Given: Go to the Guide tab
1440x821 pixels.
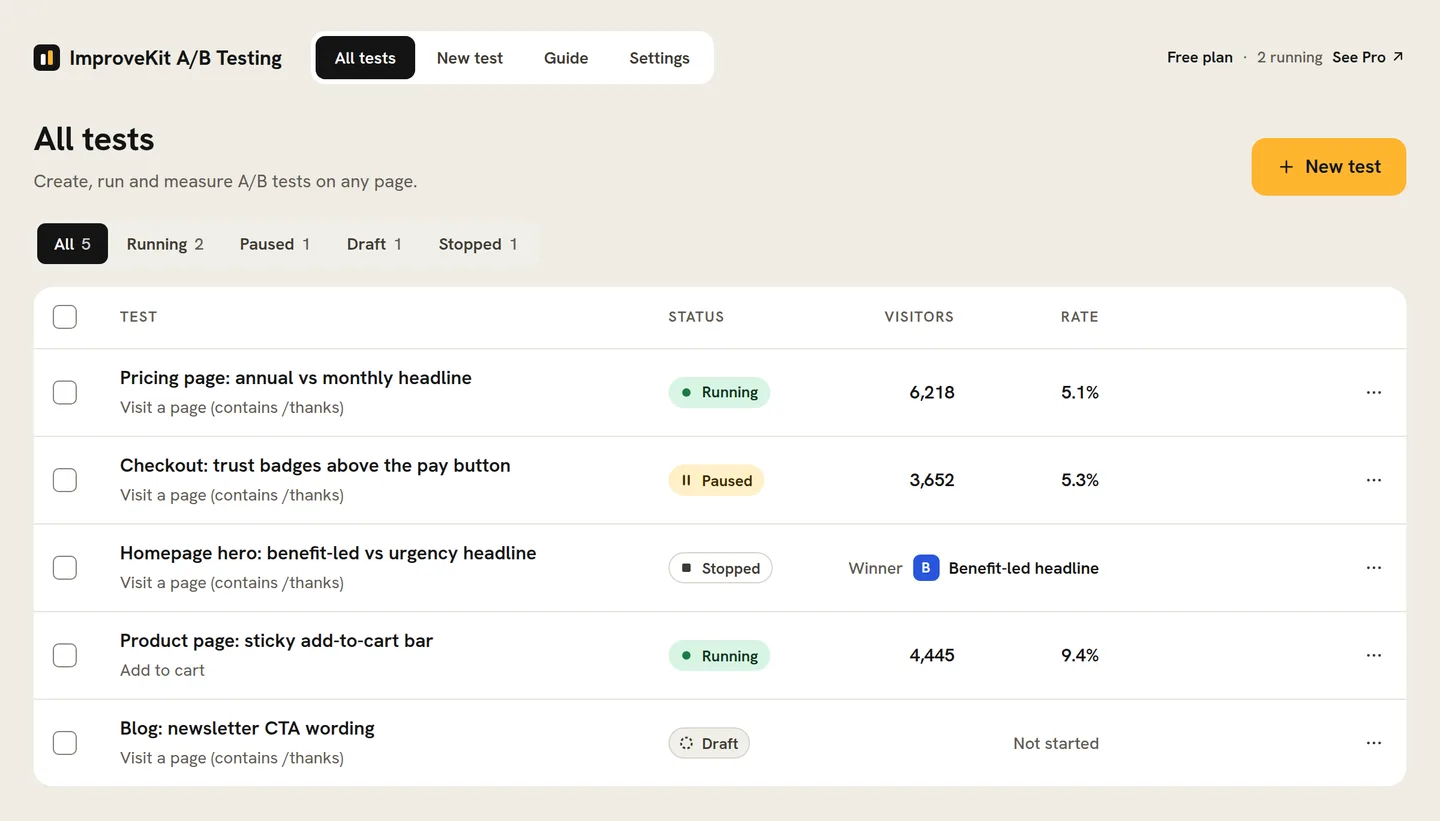Looking at the screenshot, I should click(x=566, y=58).
